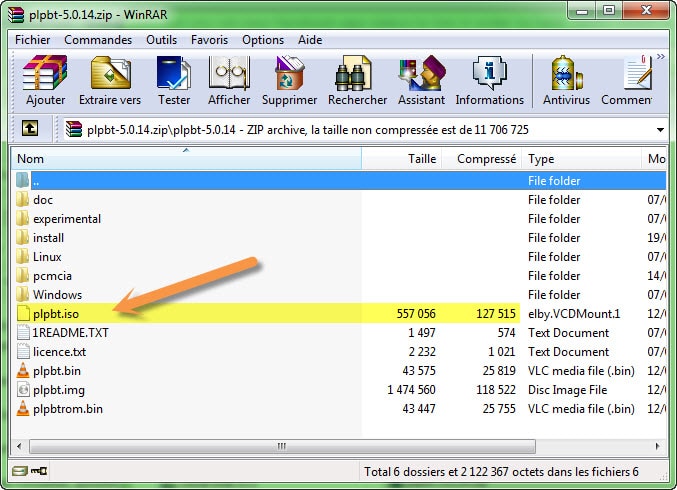Select the parent '..' folder row
The image size is (677, 490).
(x=339, y=180)
